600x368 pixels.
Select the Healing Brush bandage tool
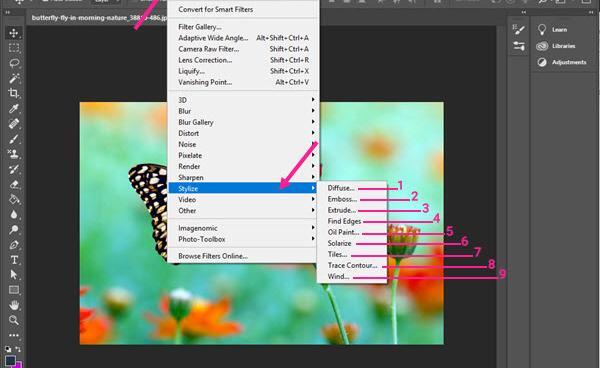[x=14, y=124]
